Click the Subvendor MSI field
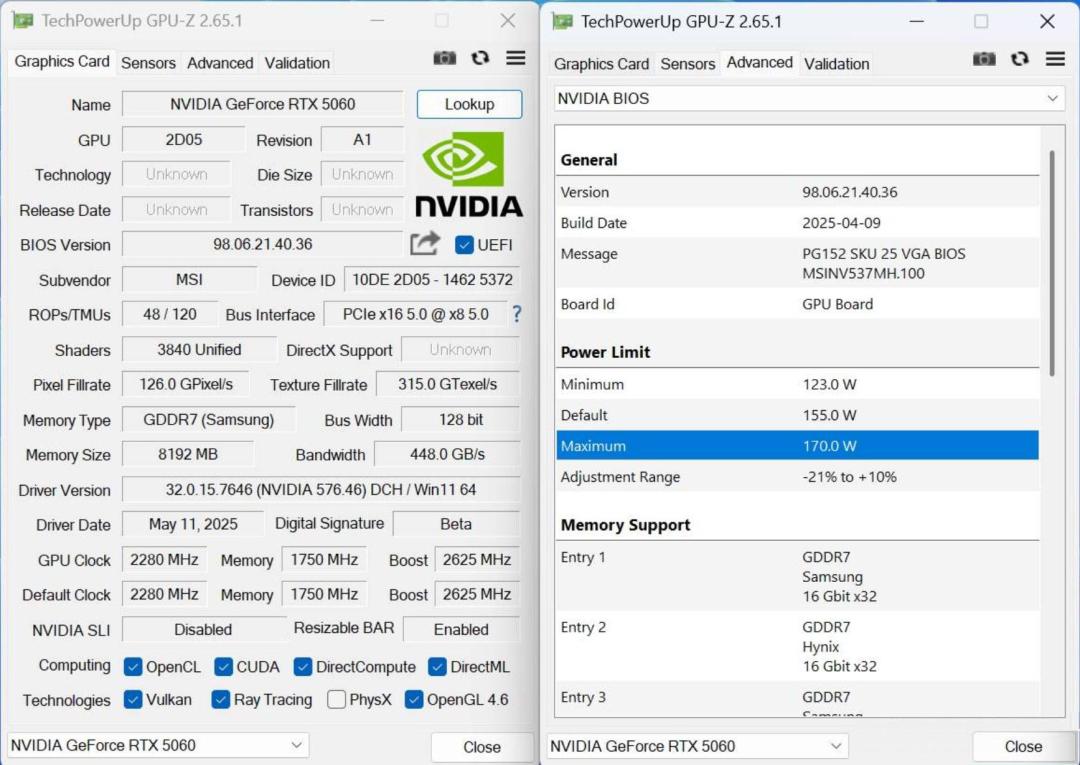Viewport: 1080px width, 765px height. pyautogui.click(x=189, y=280)
